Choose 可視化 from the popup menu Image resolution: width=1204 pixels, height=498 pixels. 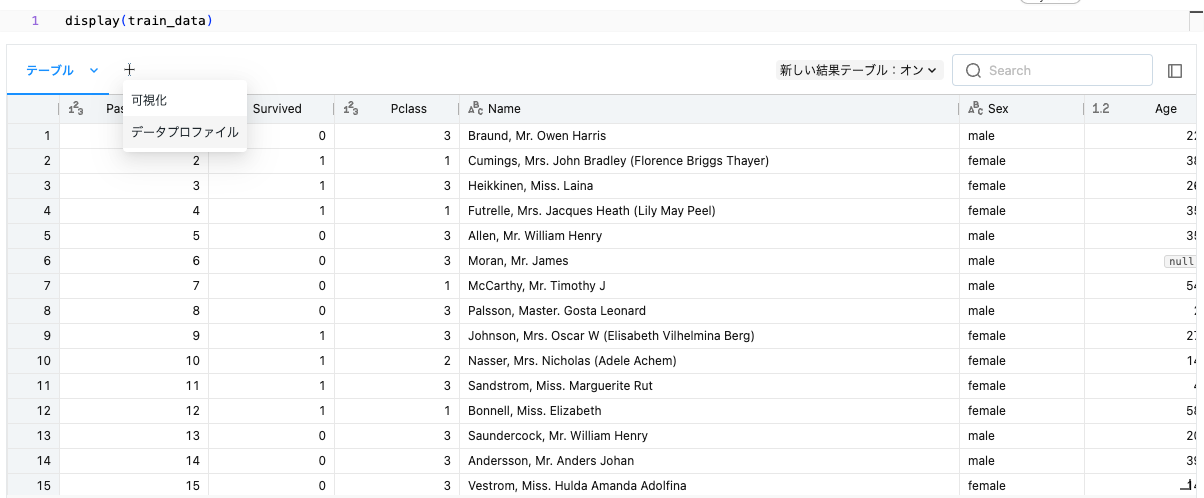coord(185,100)
